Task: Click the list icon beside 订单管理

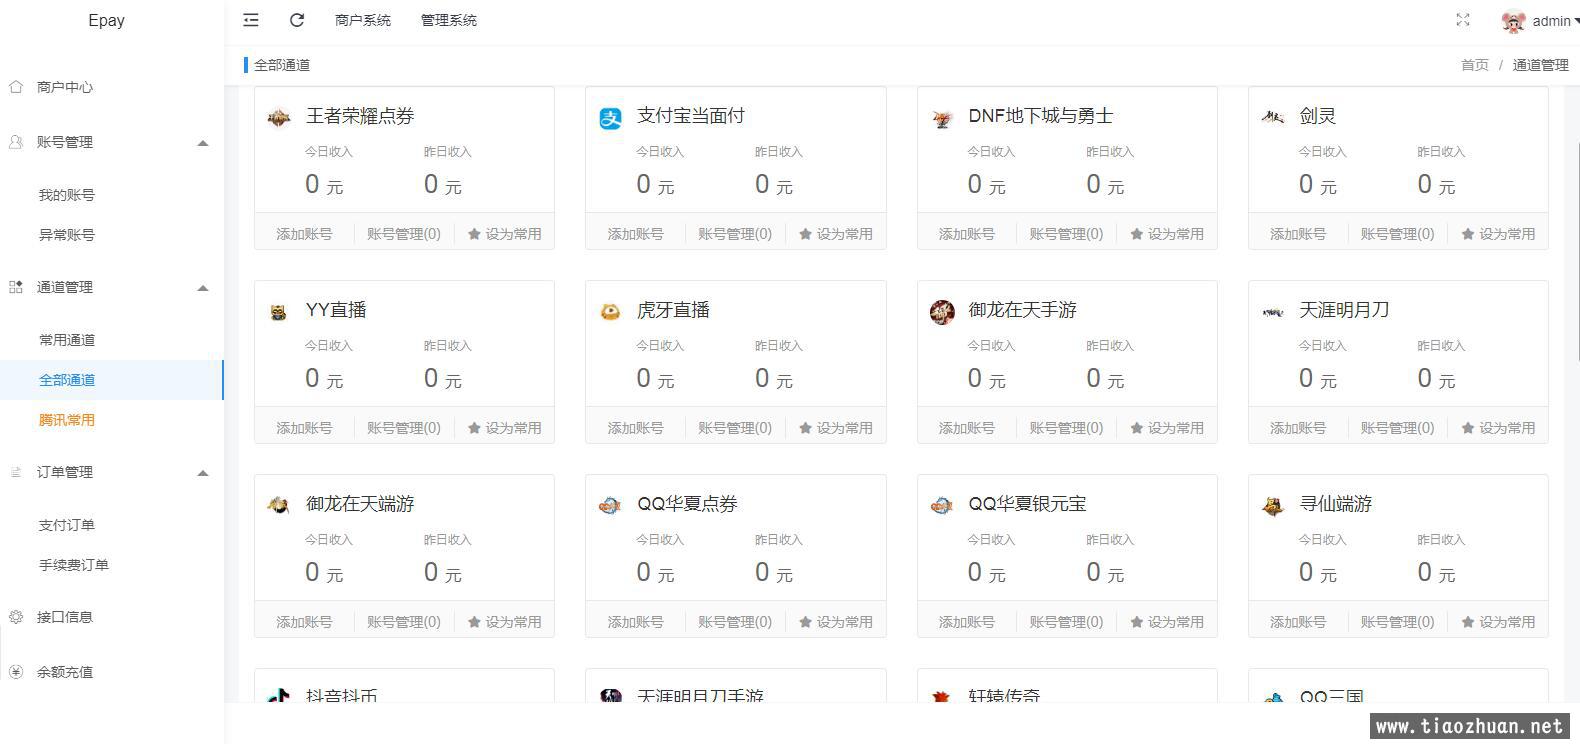Action: (x=16, y=472)
